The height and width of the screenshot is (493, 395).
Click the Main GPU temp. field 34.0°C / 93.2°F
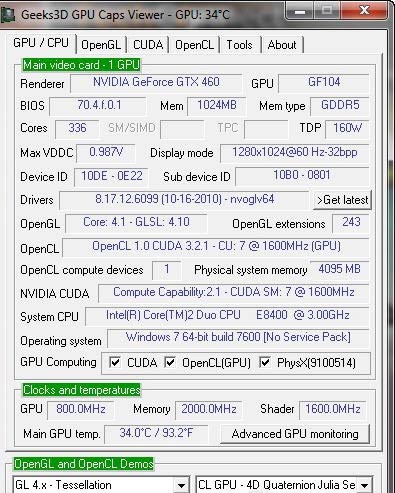click(156, 434)
